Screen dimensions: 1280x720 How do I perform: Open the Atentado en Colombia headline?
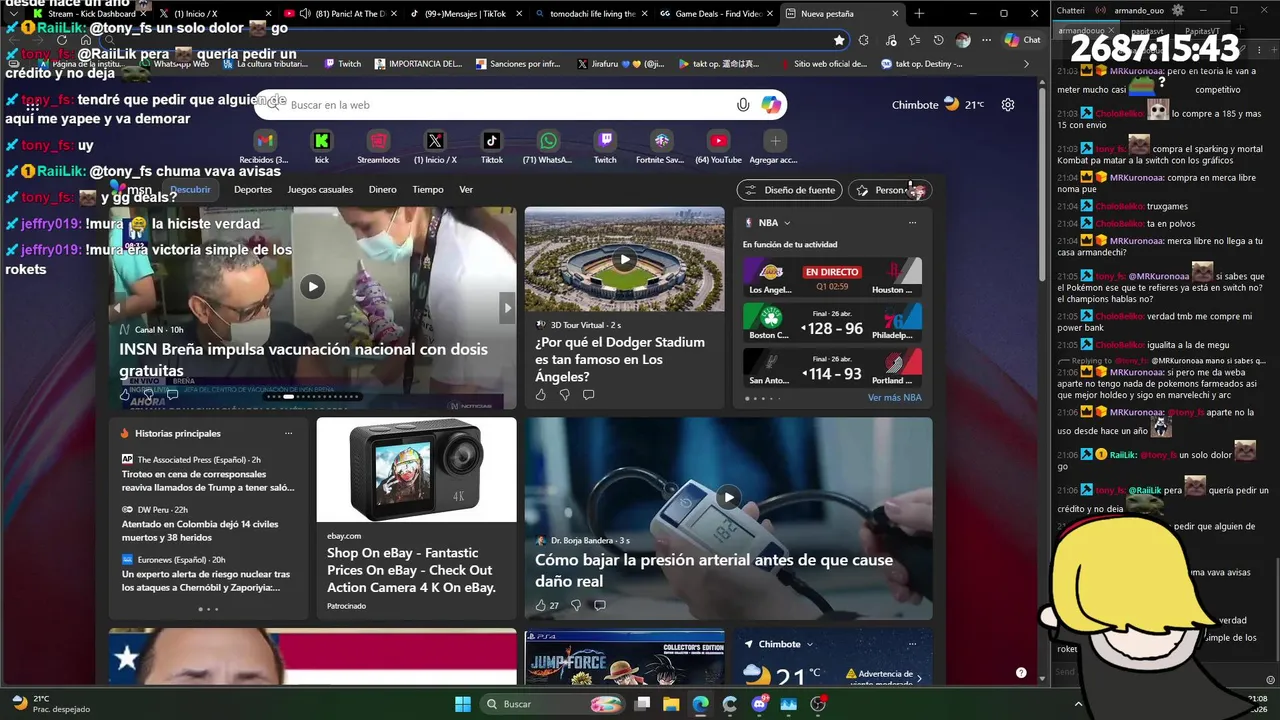tap(200, 530)
